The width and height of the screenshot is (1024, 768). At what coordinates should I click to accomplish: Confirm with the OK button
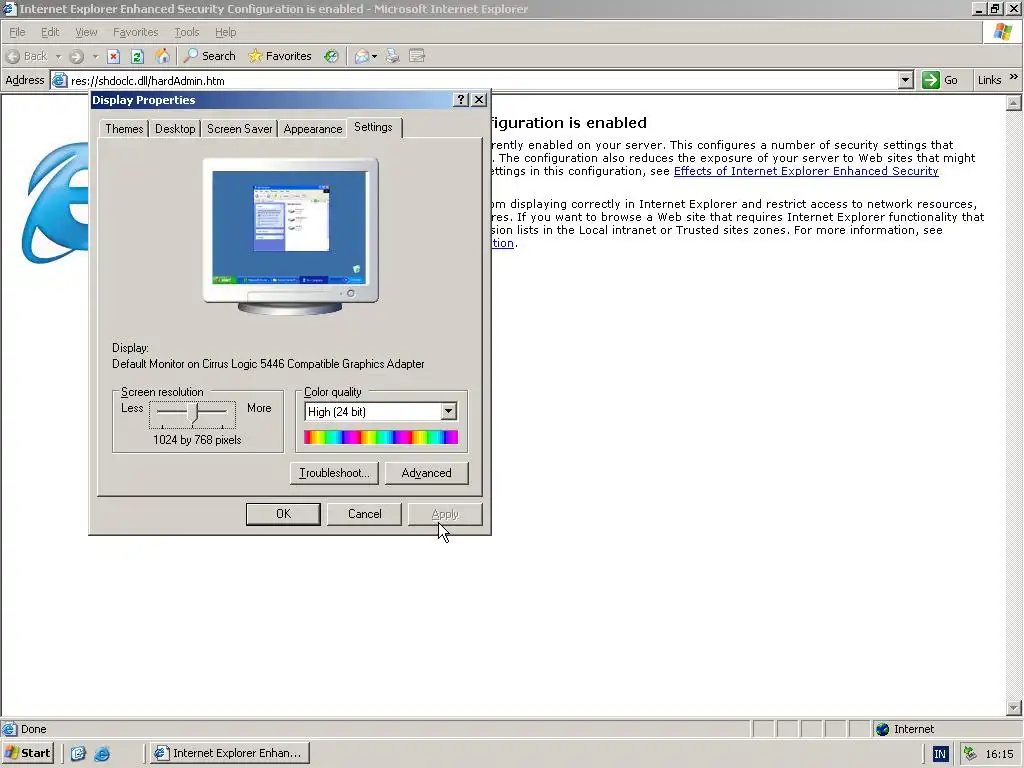click(283, 514)
